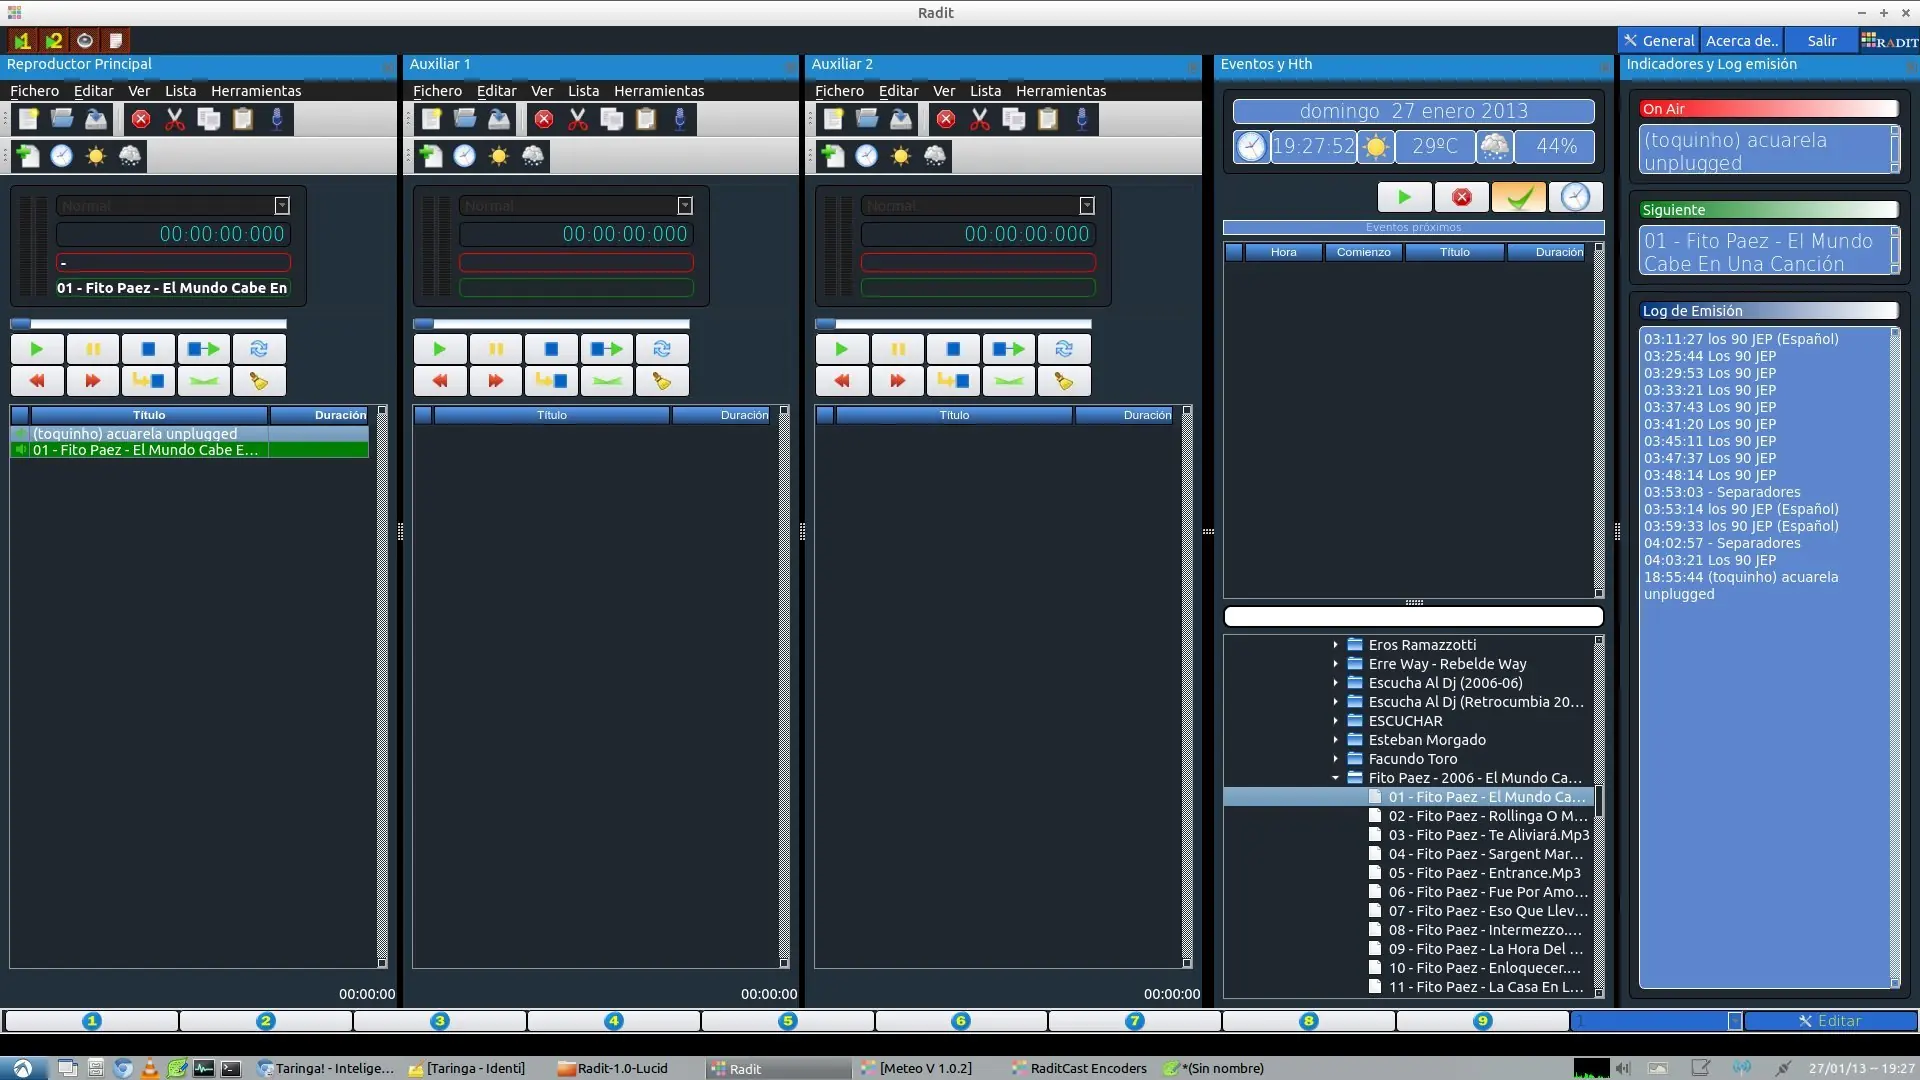Select '(toquinho) acuarela unplugged' playlist row

pos(190,434)
